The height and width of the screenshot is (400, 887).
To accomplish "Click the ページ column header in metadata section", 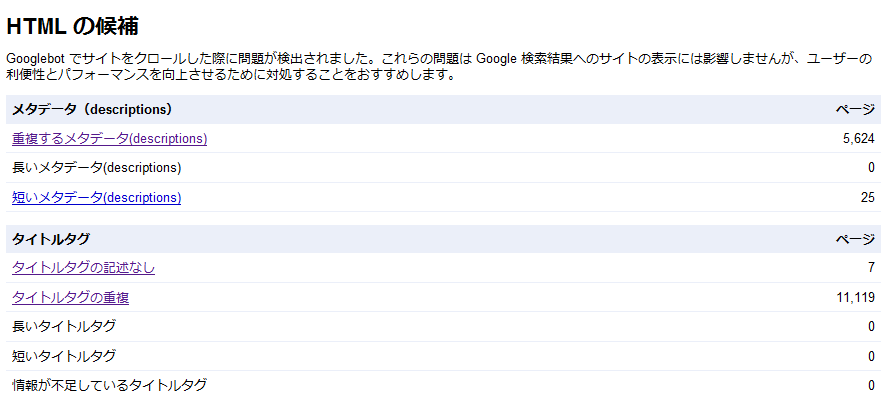I will click(855, 109).
